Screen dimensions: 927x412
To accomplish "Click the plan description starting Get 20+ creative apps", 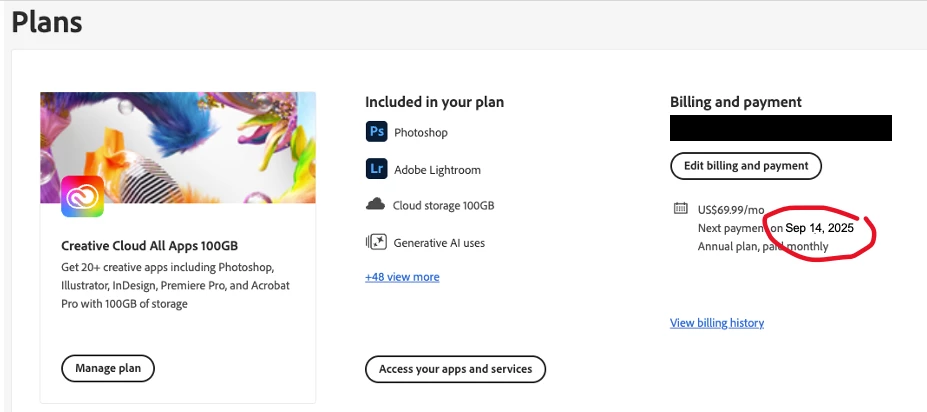I will [x=176, y=286].
